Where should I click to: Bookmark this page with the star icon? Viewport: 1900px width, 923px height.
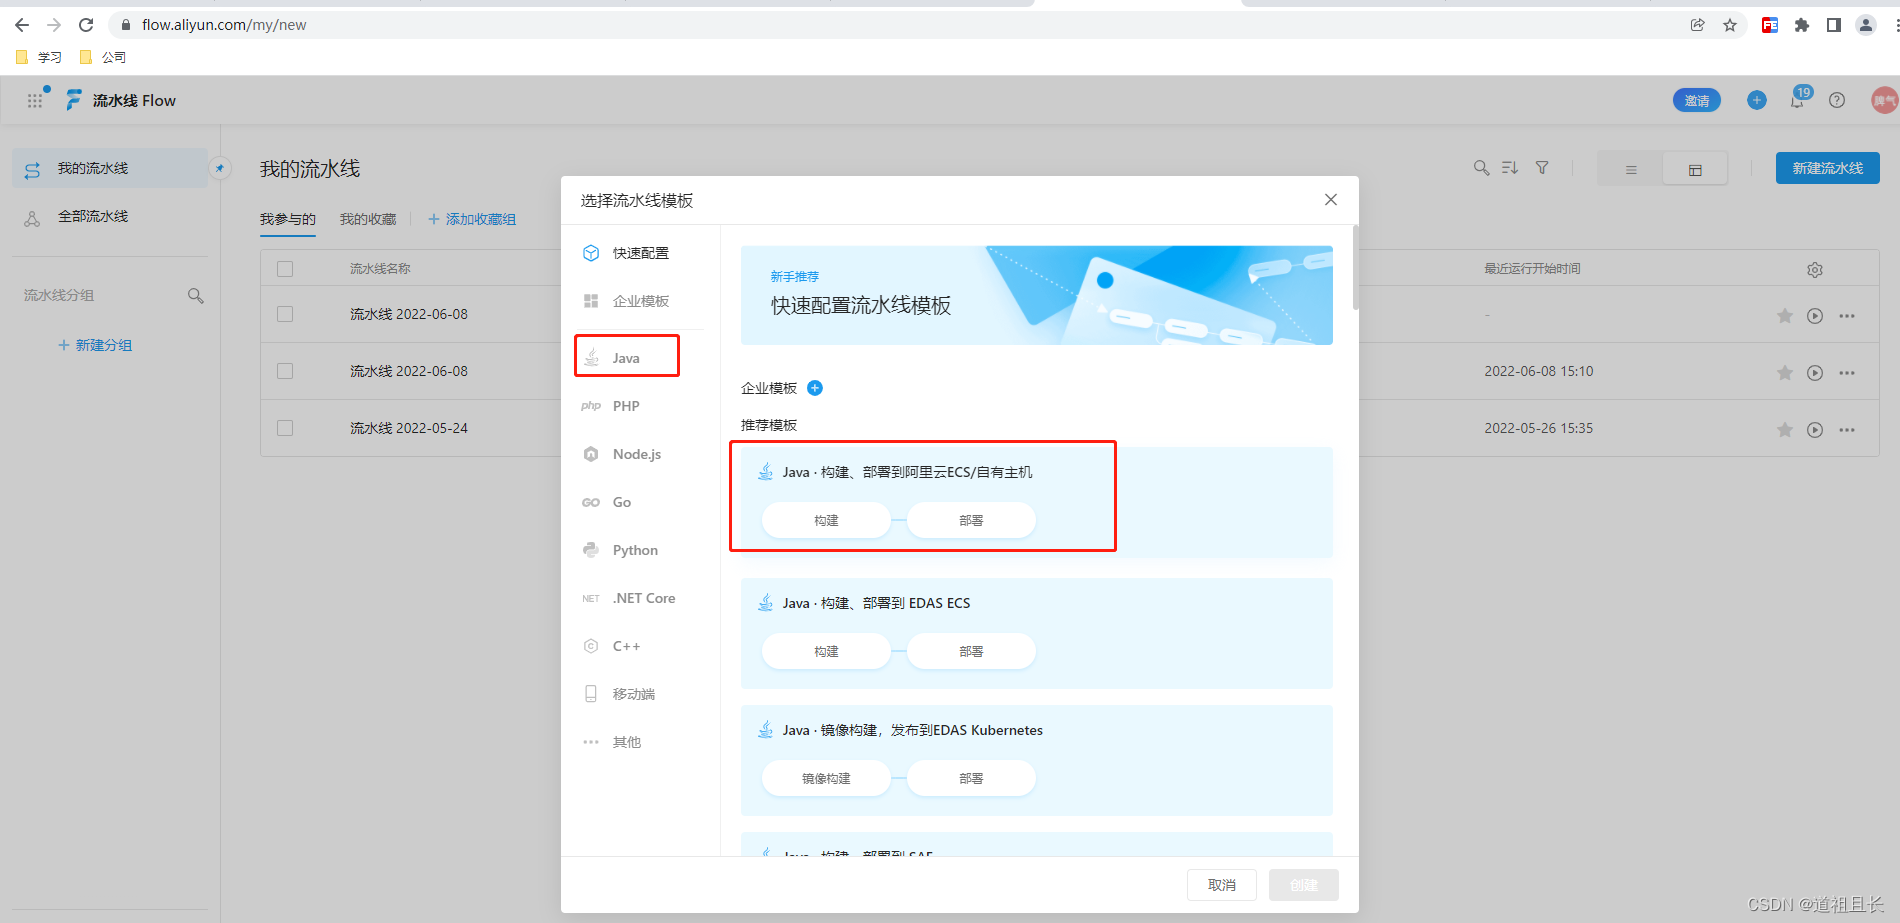coord(1730,25)
